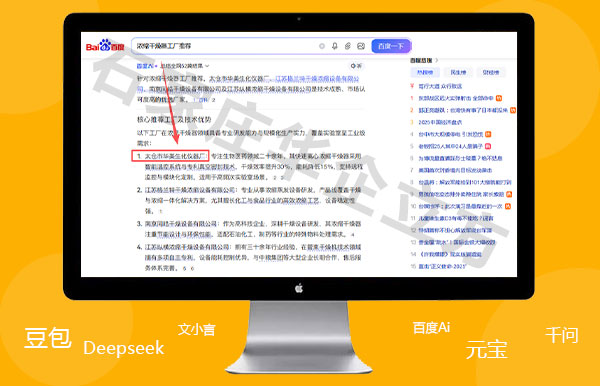Switch to the 热搜榜 tab
Screen dimensions: 600x386
coord(425,72)
